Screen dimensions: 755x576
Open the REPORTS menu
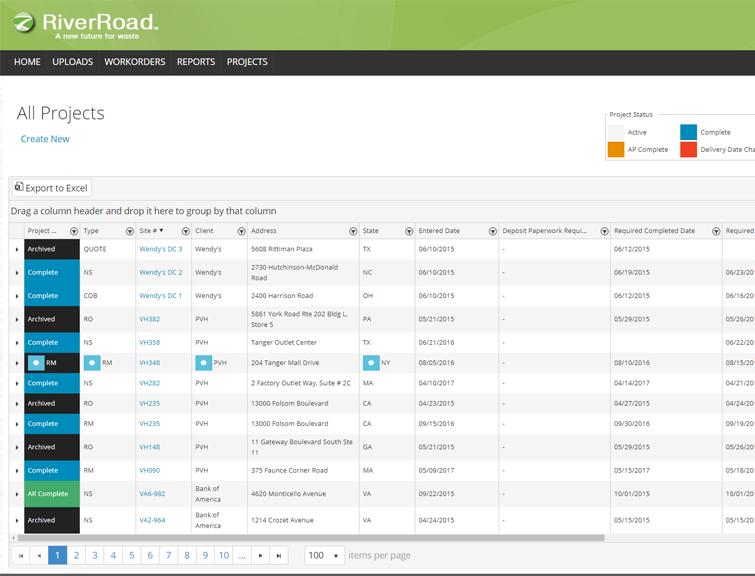196,62
